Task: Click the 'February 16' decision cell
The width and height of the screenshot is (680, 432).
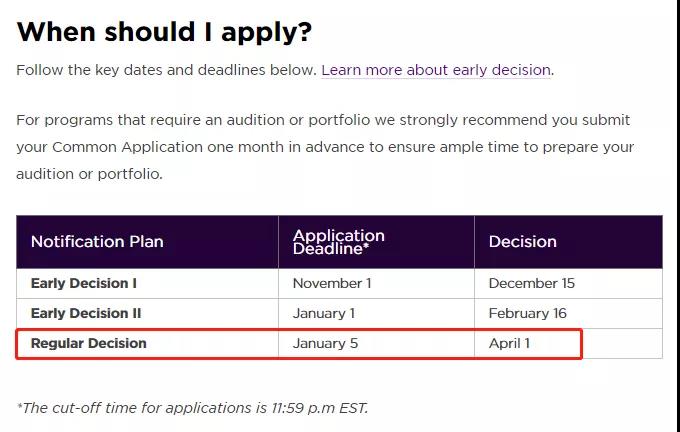Action: coord(528,313)
